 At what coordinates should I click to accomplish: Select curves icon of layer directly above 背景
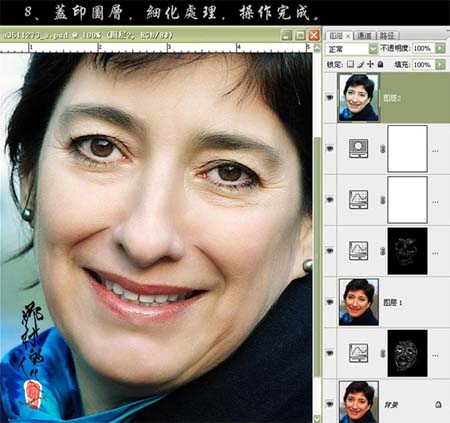click(358, 353)
